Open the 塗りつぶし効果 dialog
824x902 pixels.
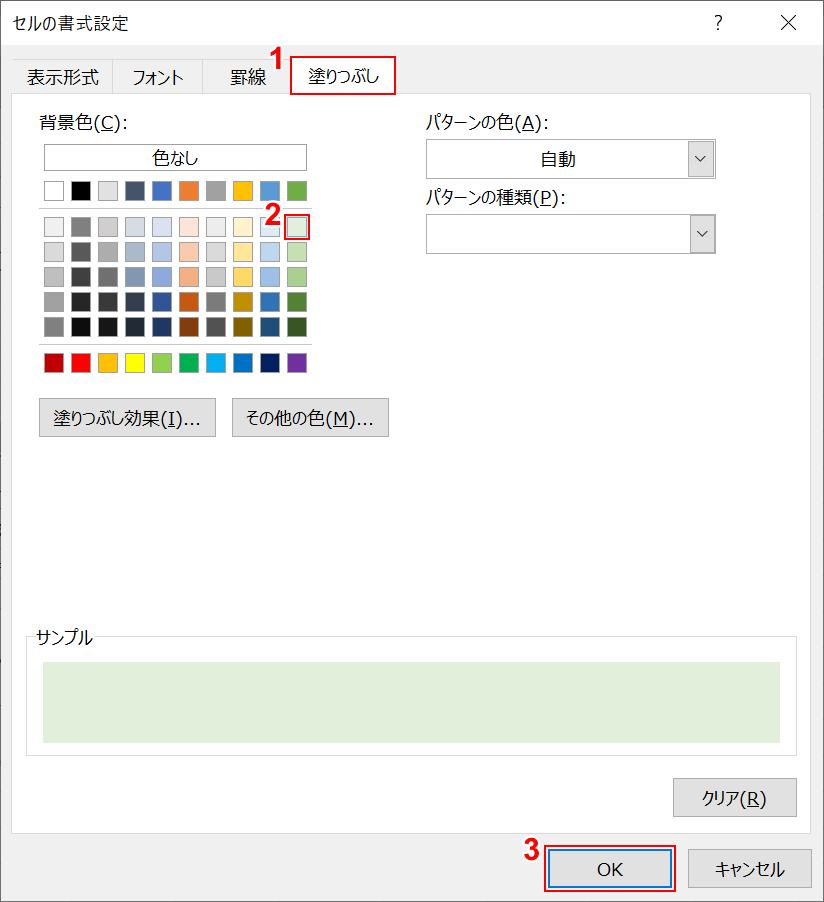pyautogui.click(x=127, y=417)
